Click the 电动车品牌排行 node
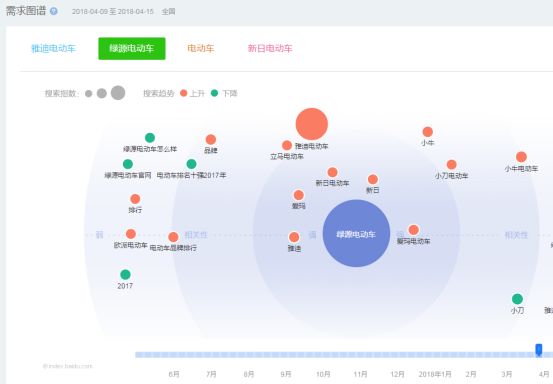Screen dimensions: 553x384 (173, 237)
